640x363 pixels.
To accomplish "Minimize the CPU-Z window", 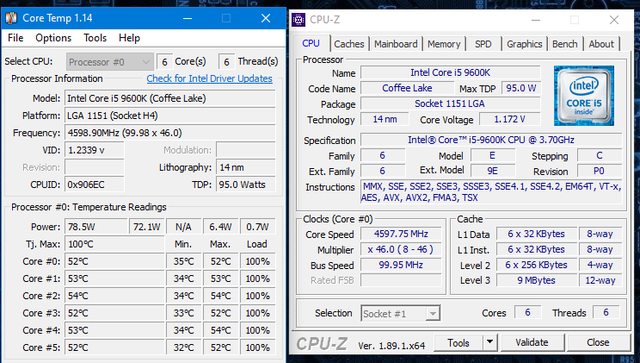I will coord(536,20).
